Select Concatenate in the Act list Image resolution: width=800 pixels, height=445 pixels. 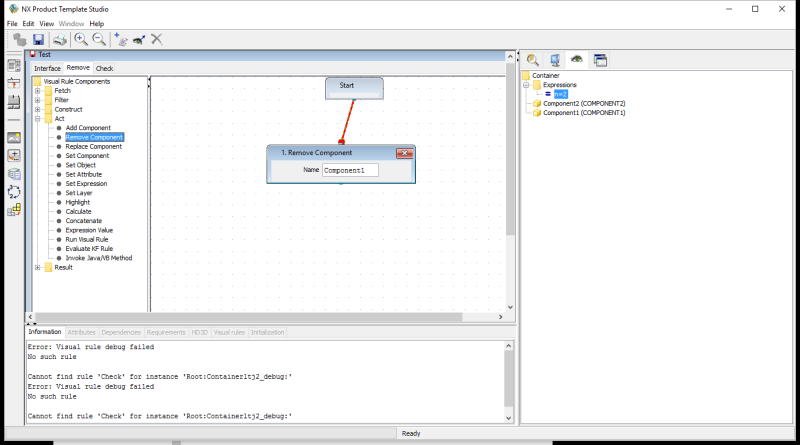pos(84,221)
